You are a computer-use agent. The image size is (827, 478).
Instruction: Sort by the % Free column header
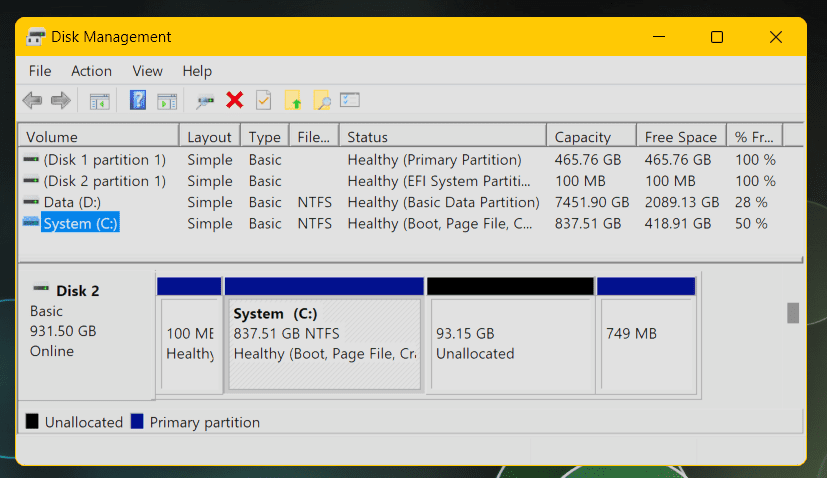click(755, 137)
